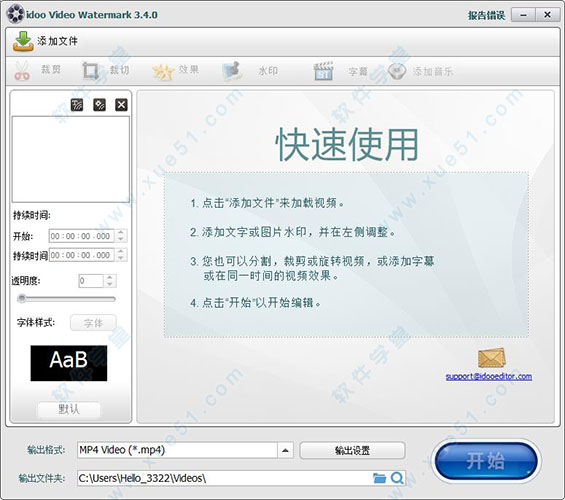Click instruction line 4 about 开始编辑
The image size is (565, 500).
[x=255, y=303]
